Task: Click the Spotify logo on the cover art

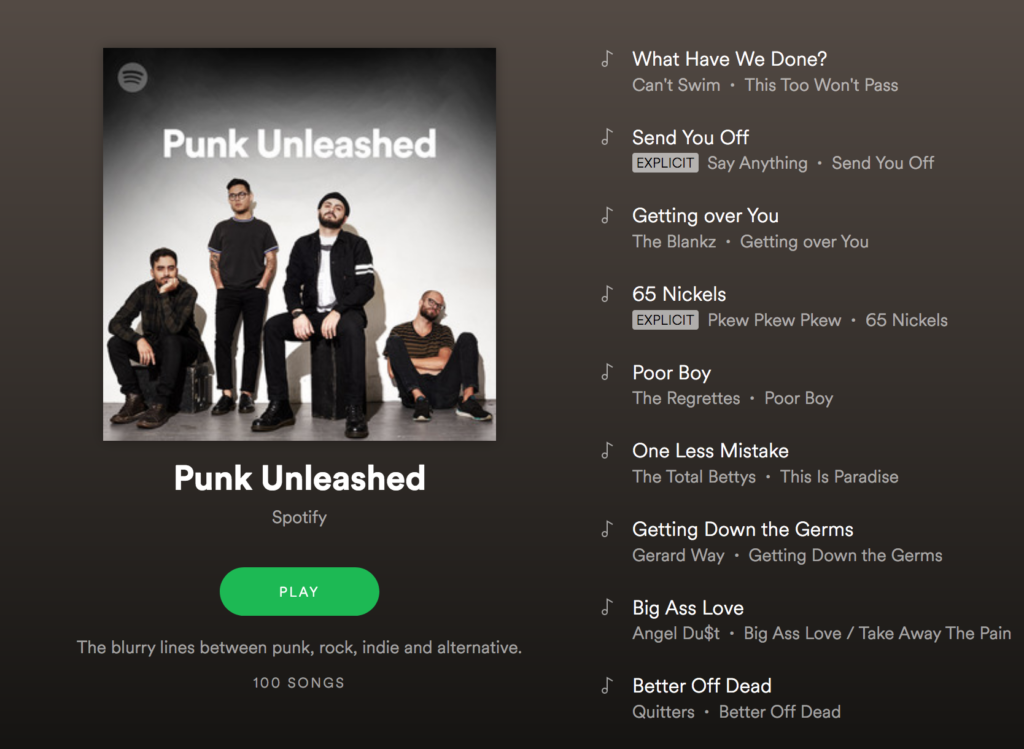Action: [133, 78]
